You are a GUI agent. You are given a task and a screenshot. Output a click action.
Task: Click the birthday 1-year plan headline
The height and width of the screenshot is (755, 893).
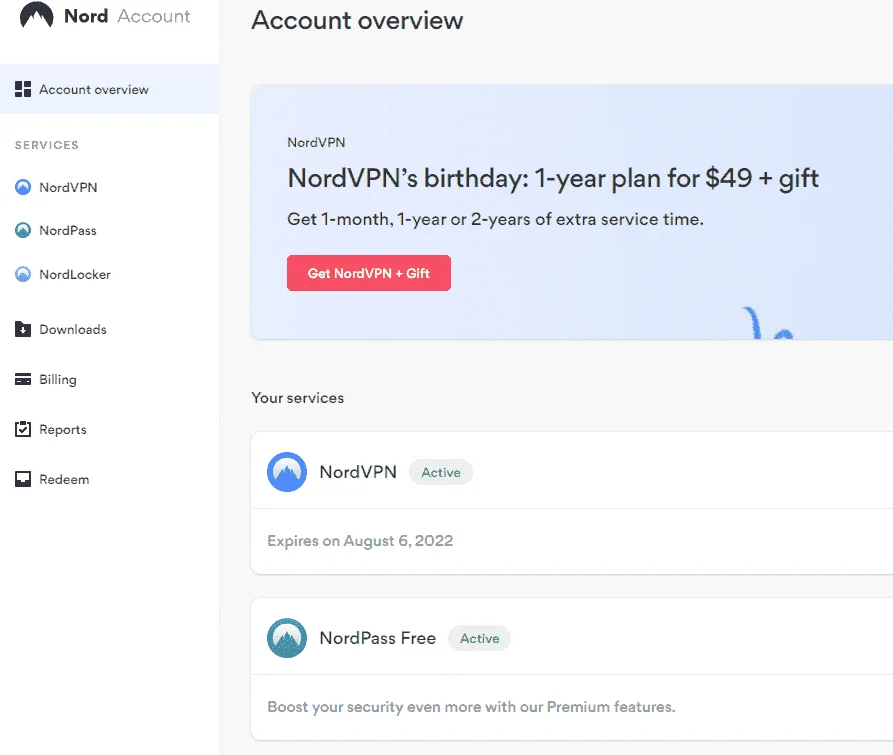coord(553,178)
